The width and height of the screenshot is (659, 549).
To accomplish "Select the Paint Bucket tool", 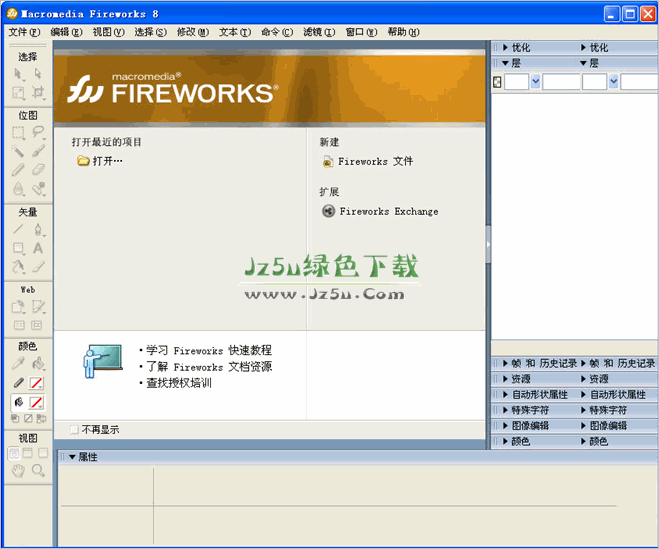I will (38, 364).
